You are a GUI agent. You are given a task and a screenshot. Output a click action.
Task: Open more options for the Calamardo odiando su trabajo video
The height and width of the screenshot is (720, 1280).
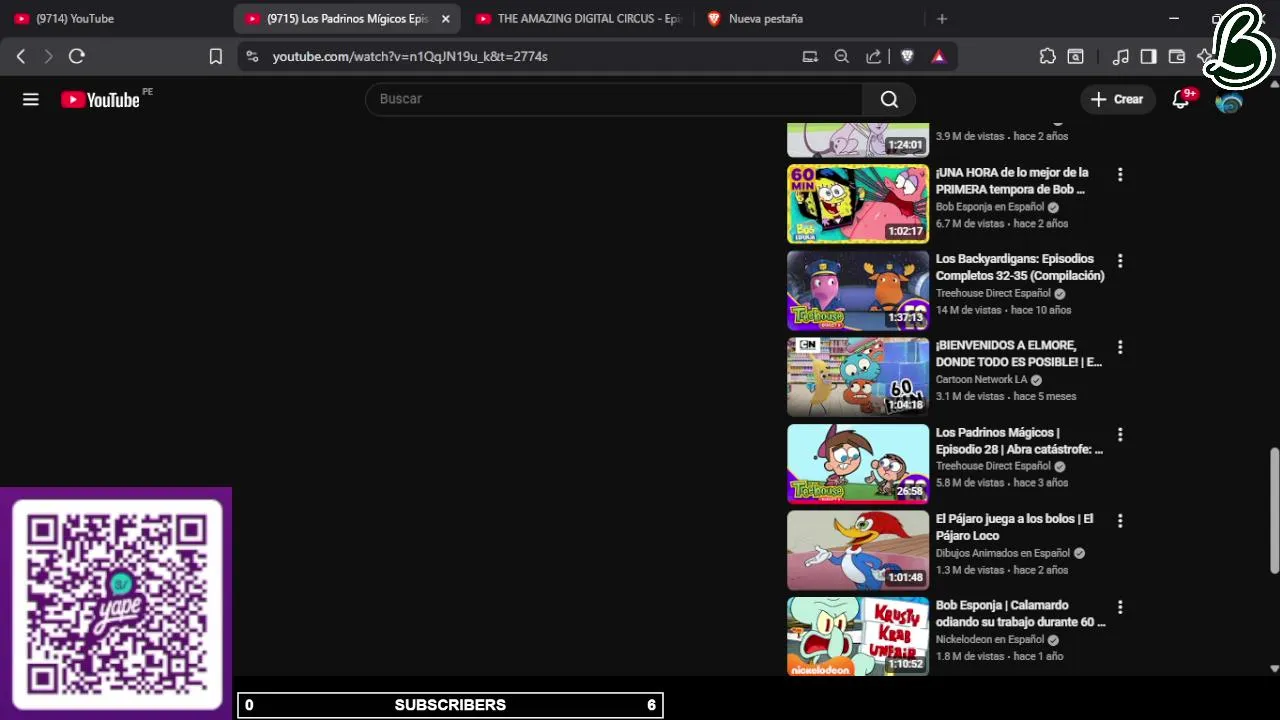coord(1120,608)
